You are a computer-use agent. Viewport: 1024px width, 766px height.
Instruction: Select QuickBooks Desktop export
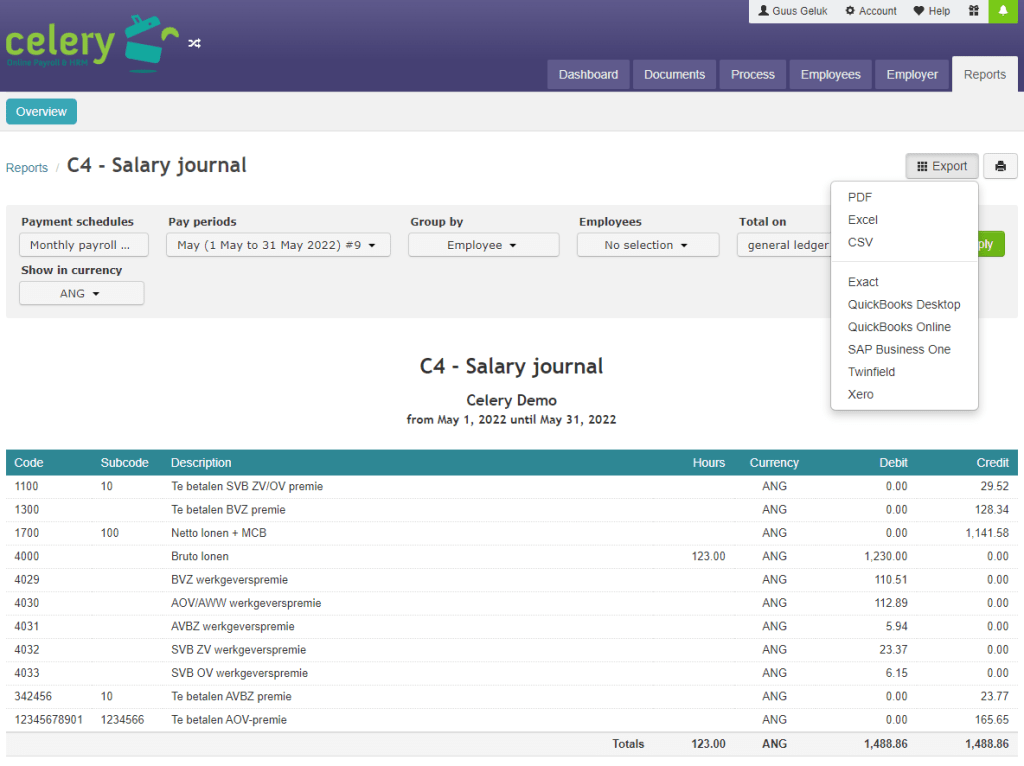[904, 304]
